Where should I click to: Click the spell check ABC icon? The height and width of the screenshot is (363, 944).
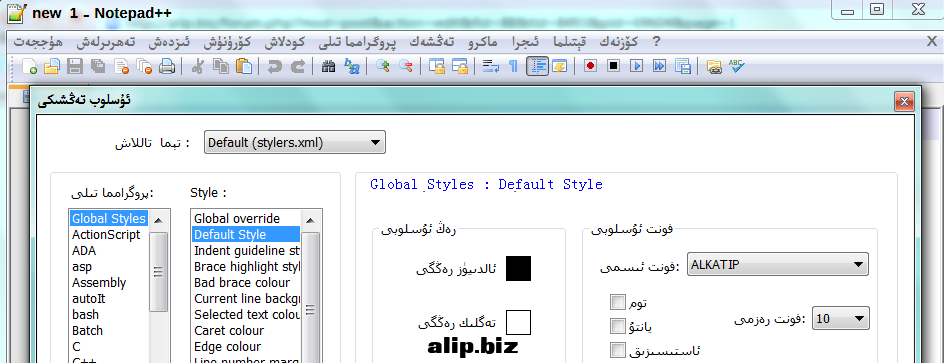point(736,66)
